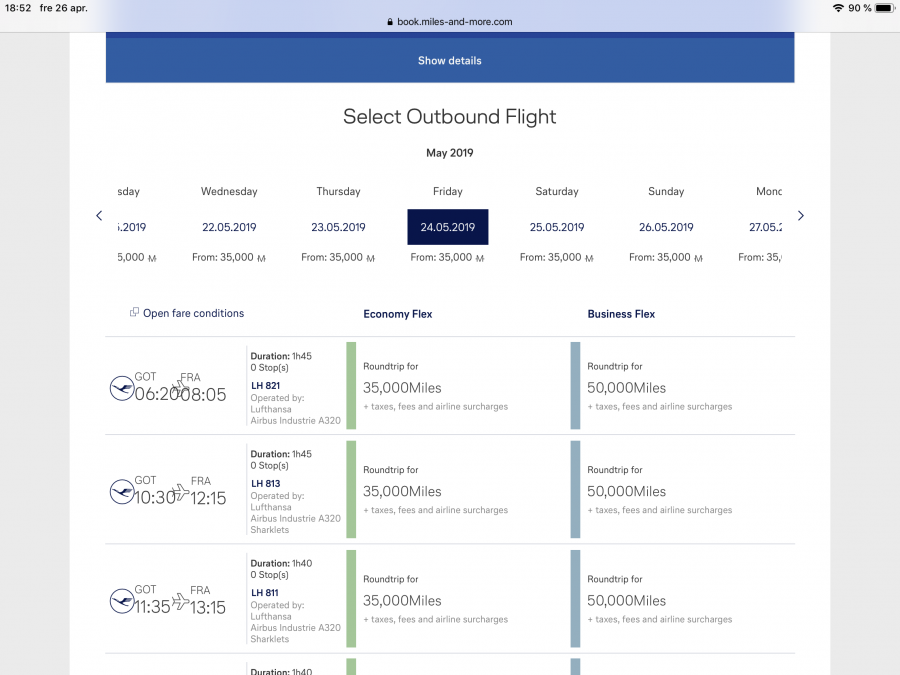
Task: Open fare conditions link
Action: click(193, 313)
